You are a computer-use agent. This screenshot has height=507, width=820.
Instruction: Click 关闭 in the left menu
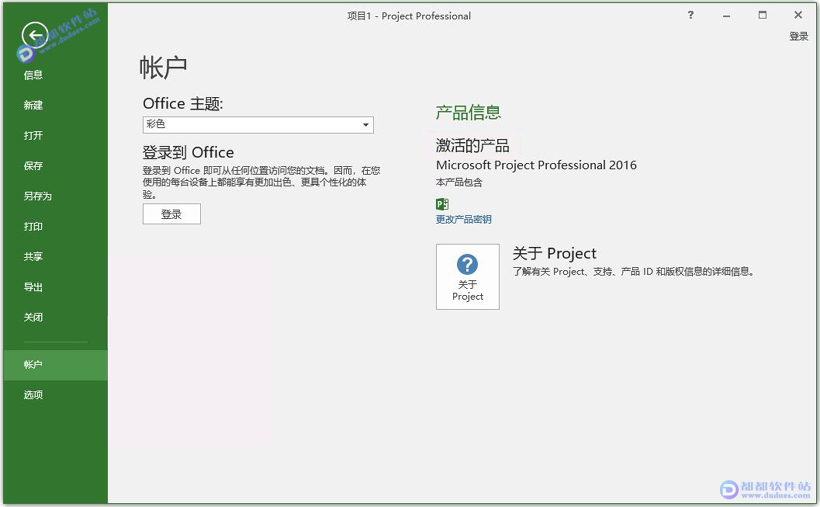33,318
